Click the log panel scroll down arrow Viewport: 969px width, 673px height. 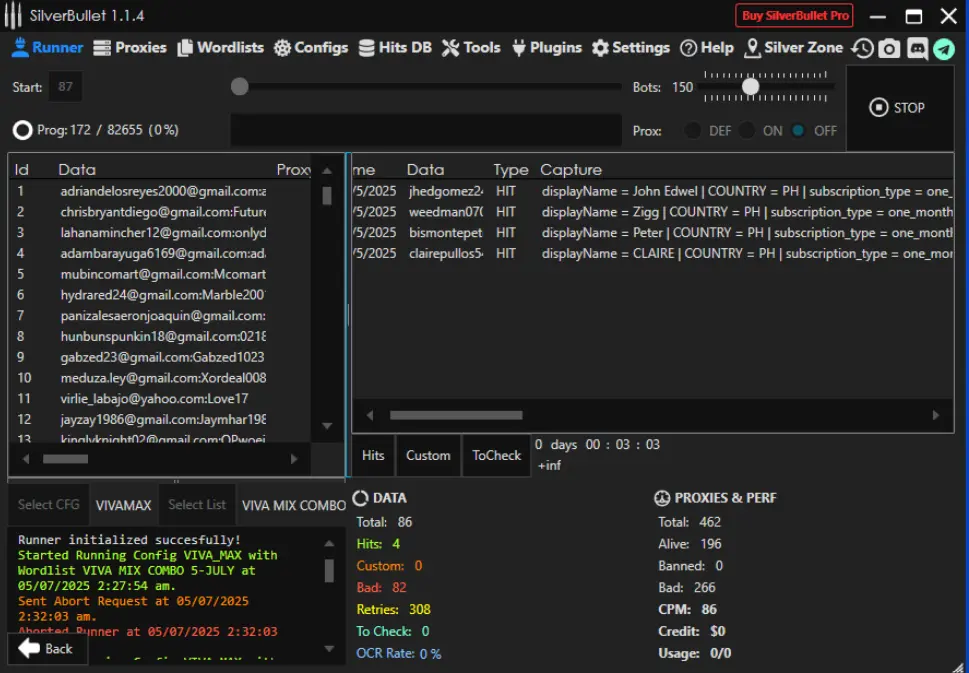329,648
